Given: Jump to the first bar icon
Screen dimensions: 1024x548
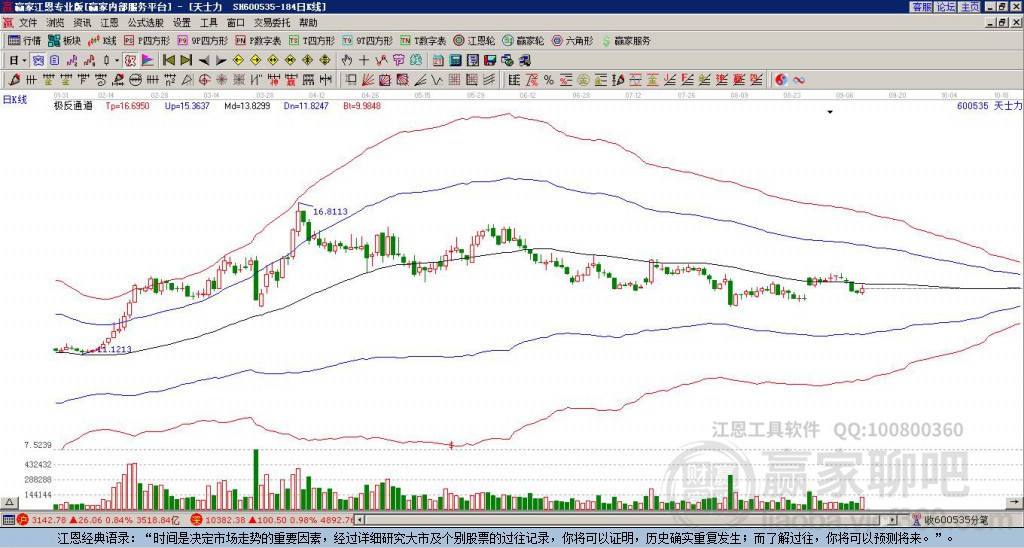Looking at the screenshot, I should pos(168,60).
